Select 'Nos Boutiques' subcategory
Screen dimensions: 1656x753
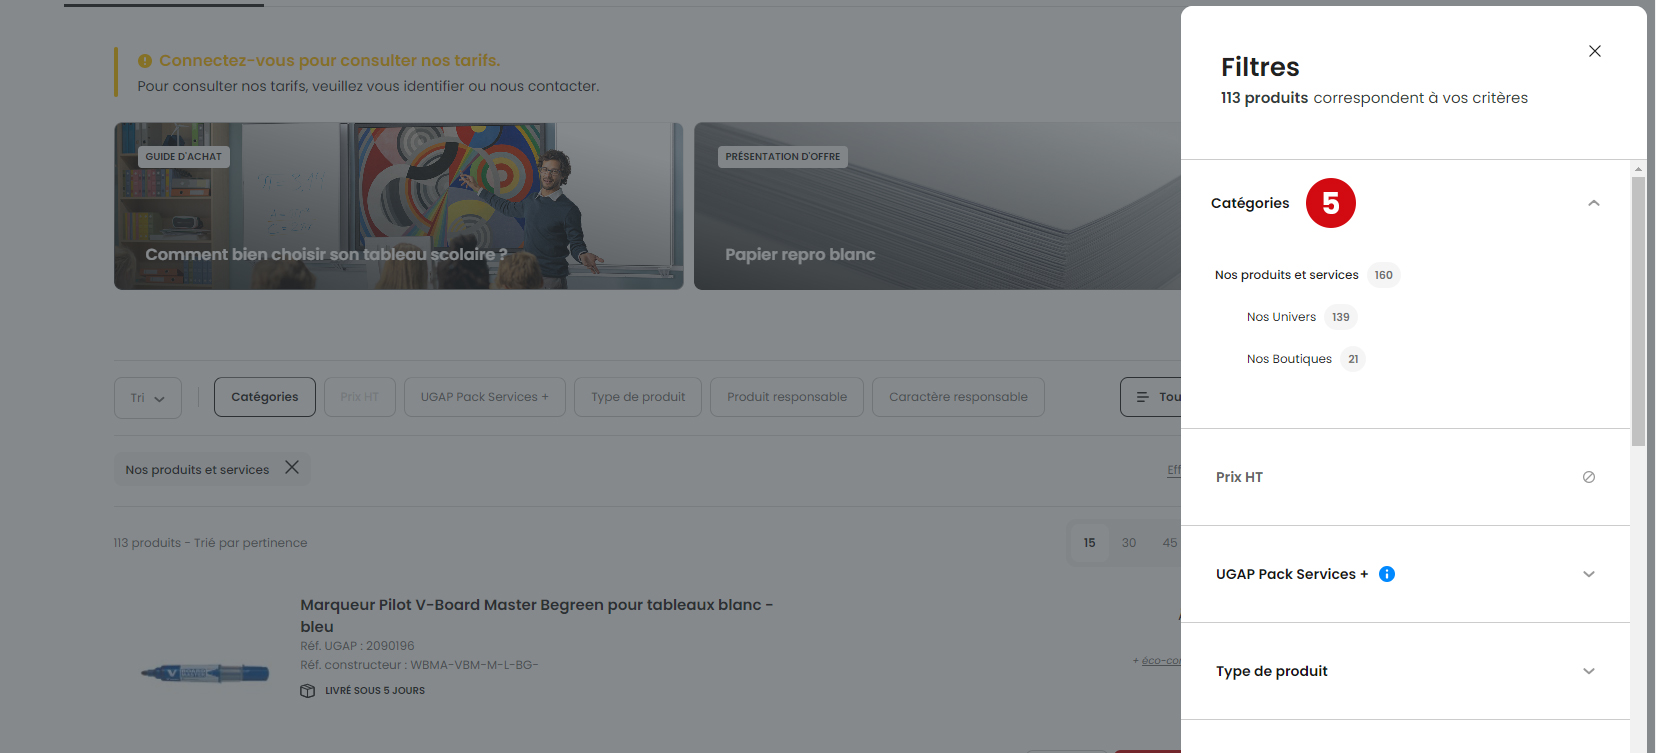1289,359
